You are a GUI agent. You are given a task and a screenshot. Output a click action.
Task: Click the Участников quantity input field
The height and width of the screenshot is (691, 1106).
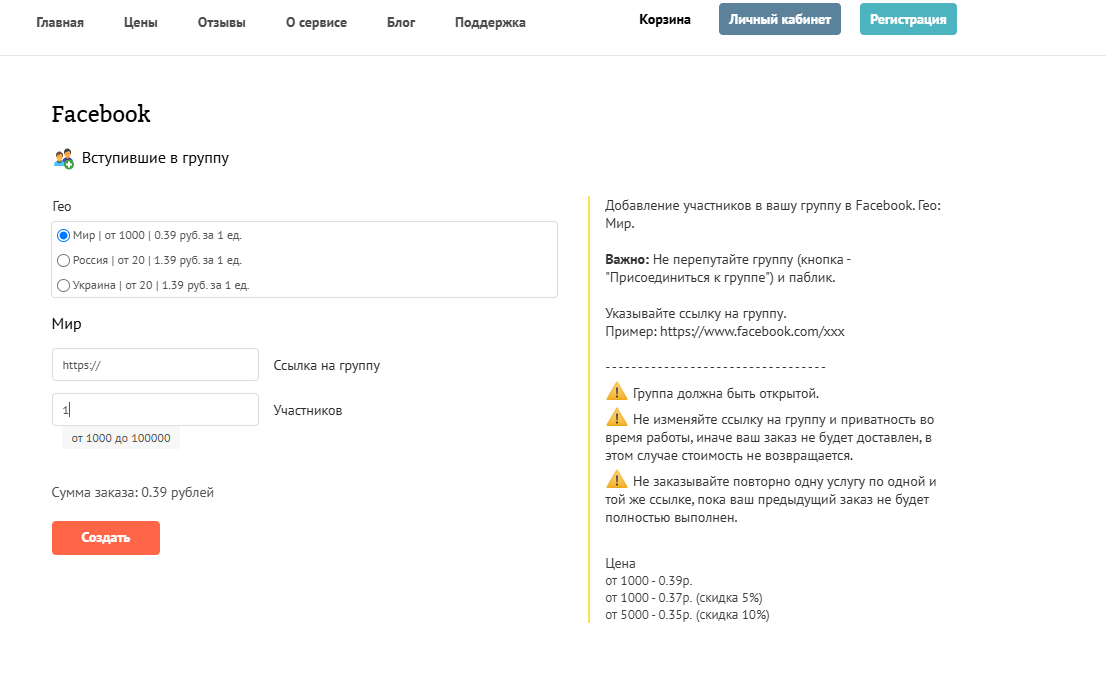click(x=155, y=410)
